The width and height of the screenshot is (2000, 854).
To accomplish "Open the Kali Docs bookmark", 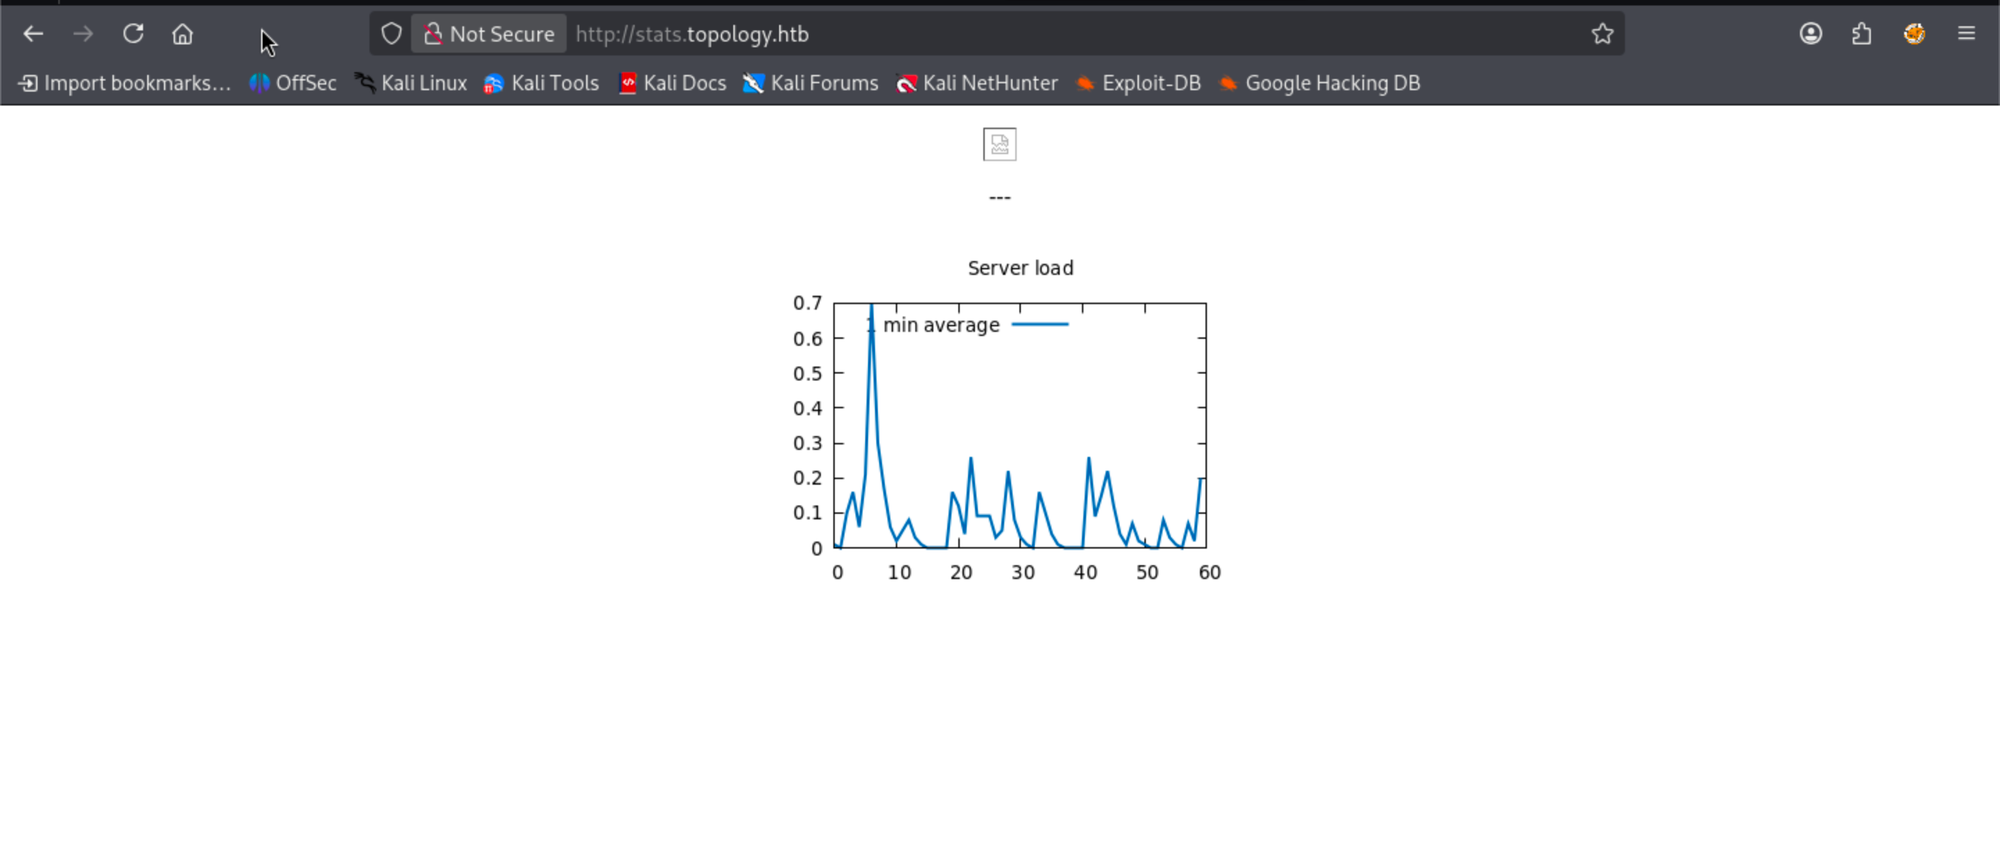I will coord(672,83).
